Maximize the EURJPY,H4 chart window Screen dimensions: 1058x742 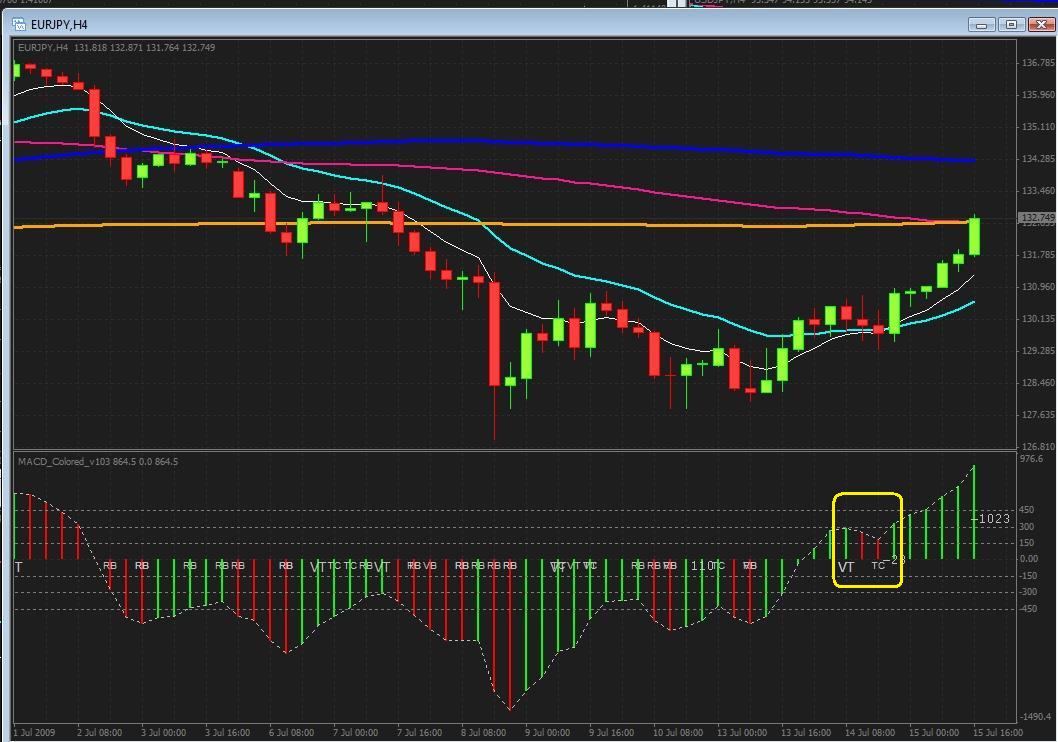[1011, 25]
